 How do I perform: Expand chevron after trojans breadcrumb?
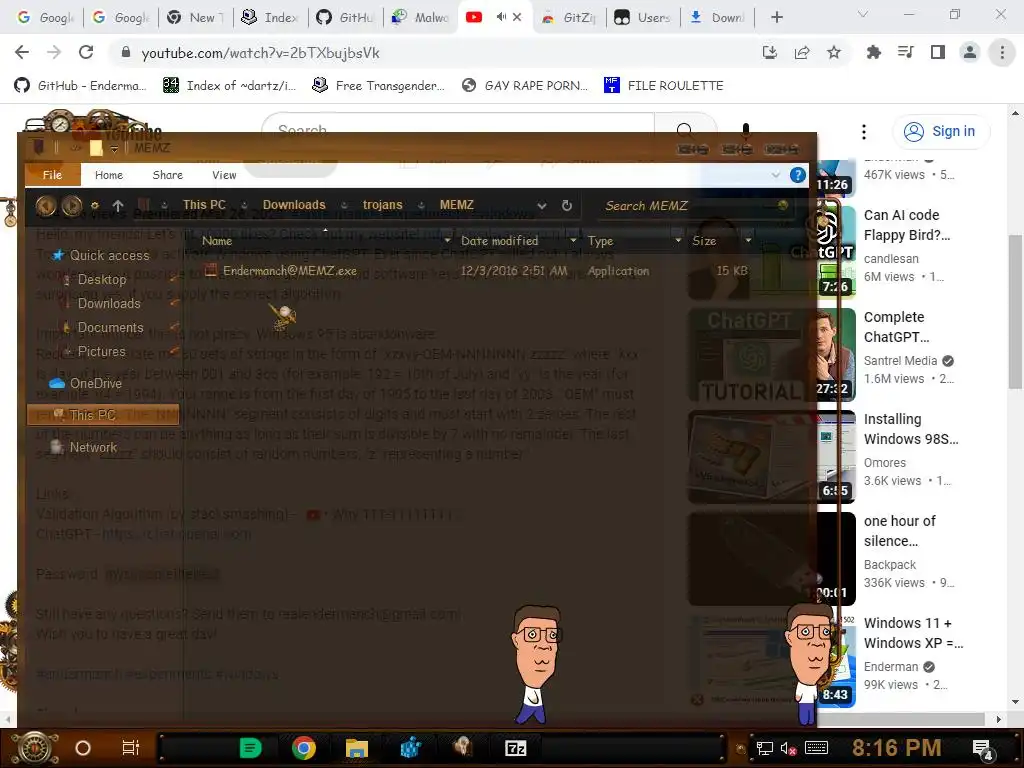(x=421, y=205)
